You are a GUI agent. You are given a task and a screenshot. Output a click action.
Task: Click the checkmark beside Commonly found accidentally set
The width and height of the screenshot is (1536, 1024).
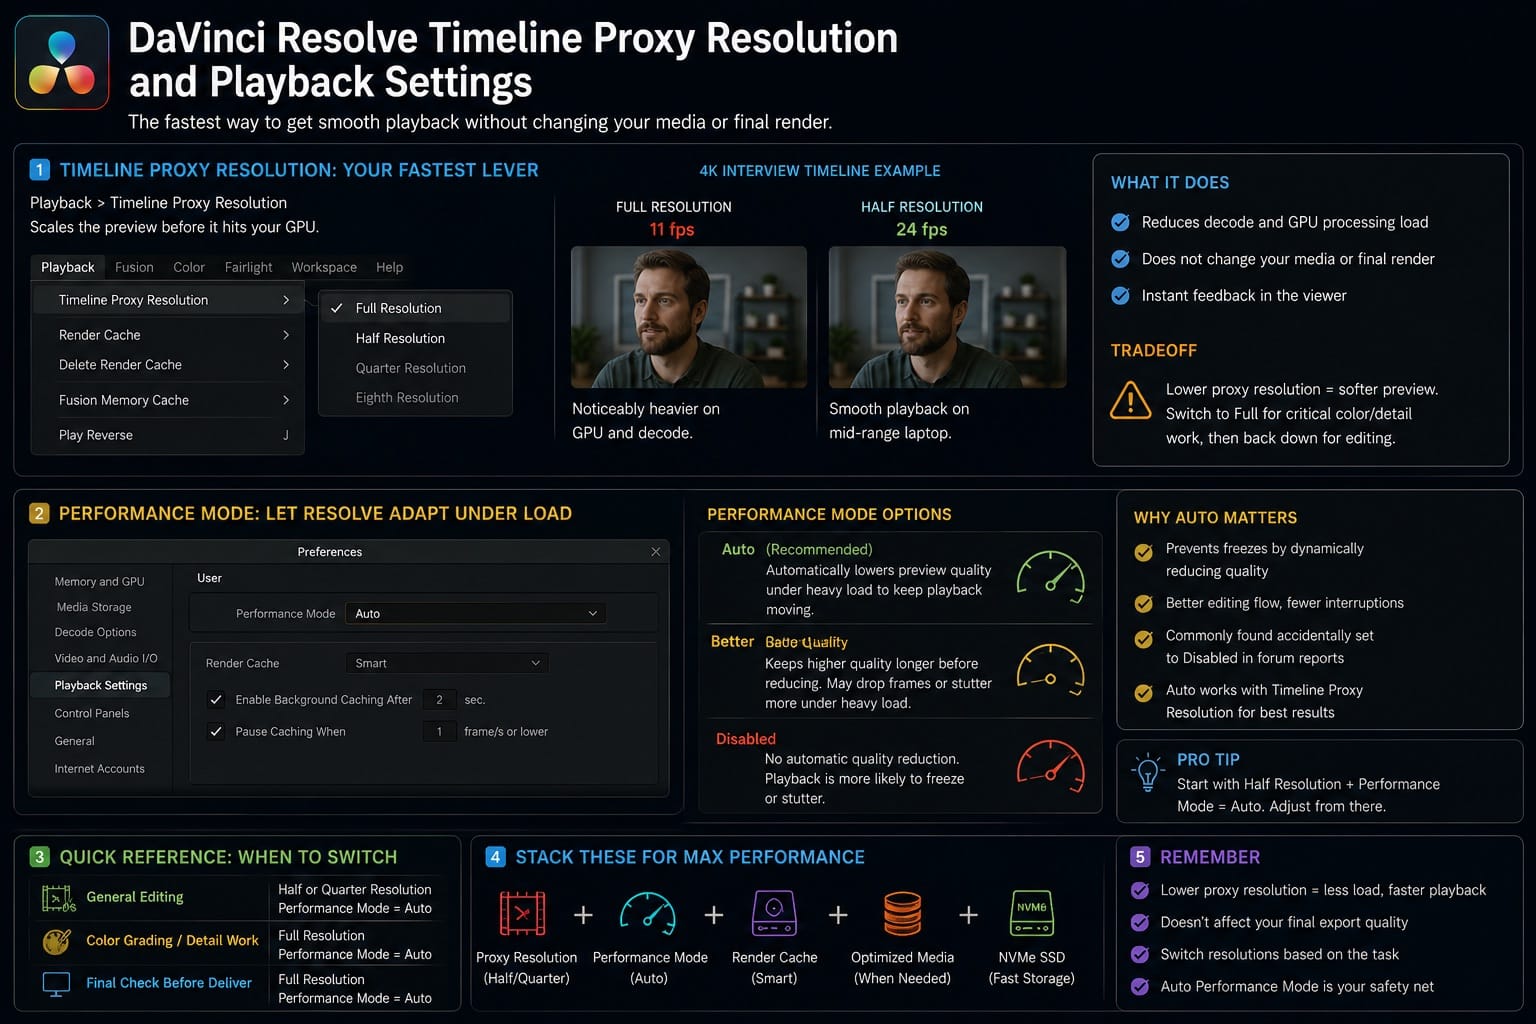[1144, 639]
